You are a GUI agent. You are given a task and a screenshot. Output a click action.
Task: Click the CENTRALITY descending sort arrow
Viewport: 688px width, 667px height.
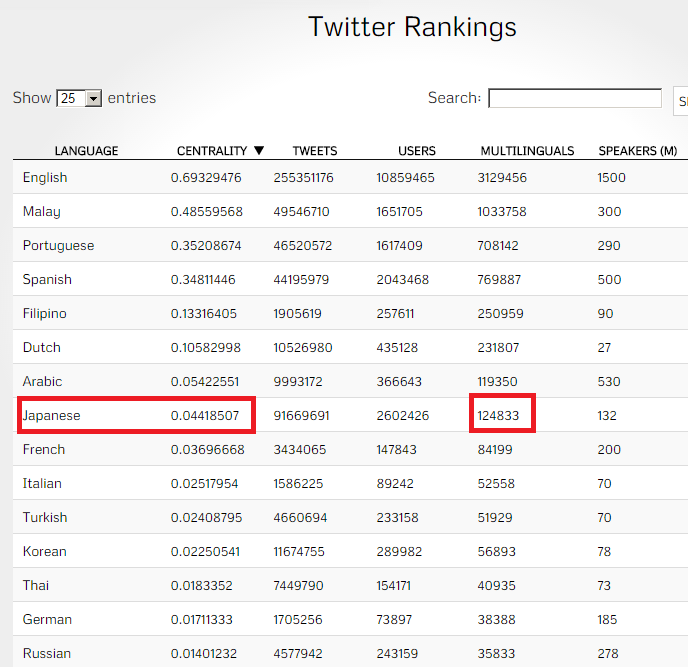[259, 151]
